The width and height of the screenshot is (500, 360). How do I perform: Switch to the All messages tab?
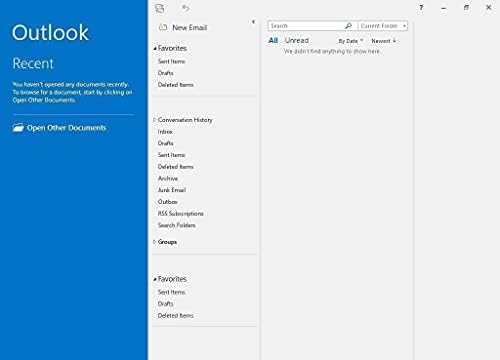(x=273, y=40)
